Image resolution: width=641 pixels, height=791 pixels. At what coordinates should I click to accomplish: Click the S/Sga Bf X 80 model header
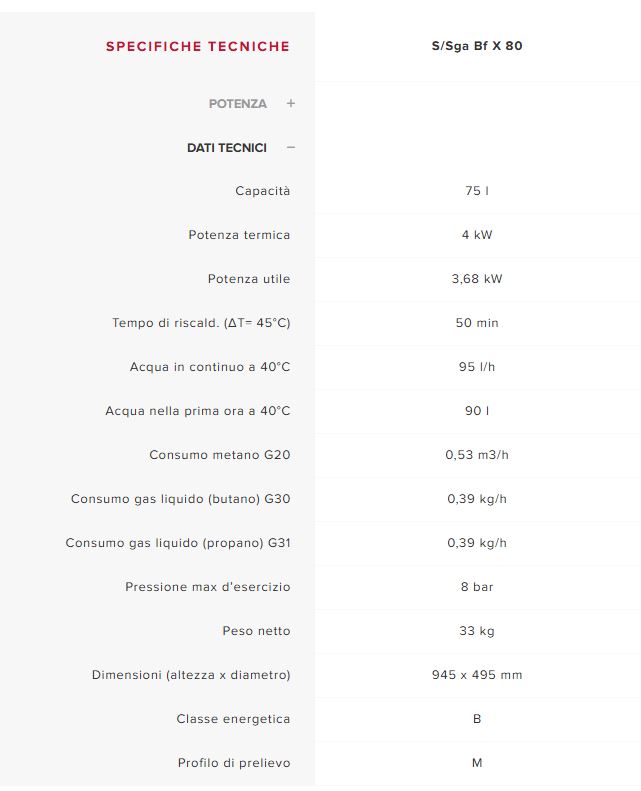(477, 46)
